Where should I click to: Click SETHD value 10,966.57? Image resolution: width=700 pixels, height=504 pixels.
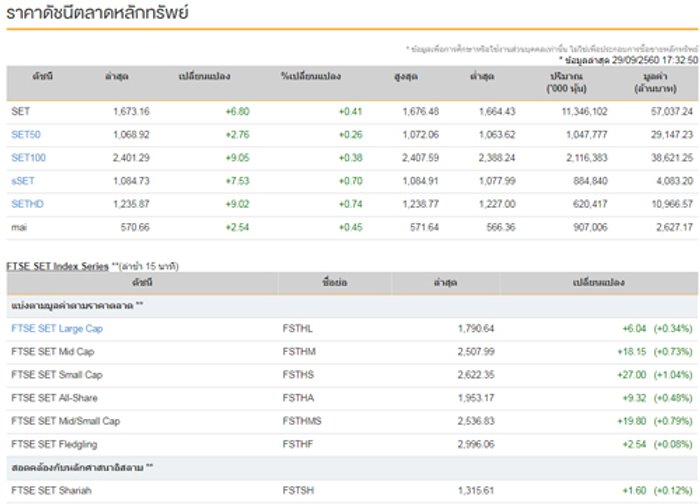click(x=672, y=204)
